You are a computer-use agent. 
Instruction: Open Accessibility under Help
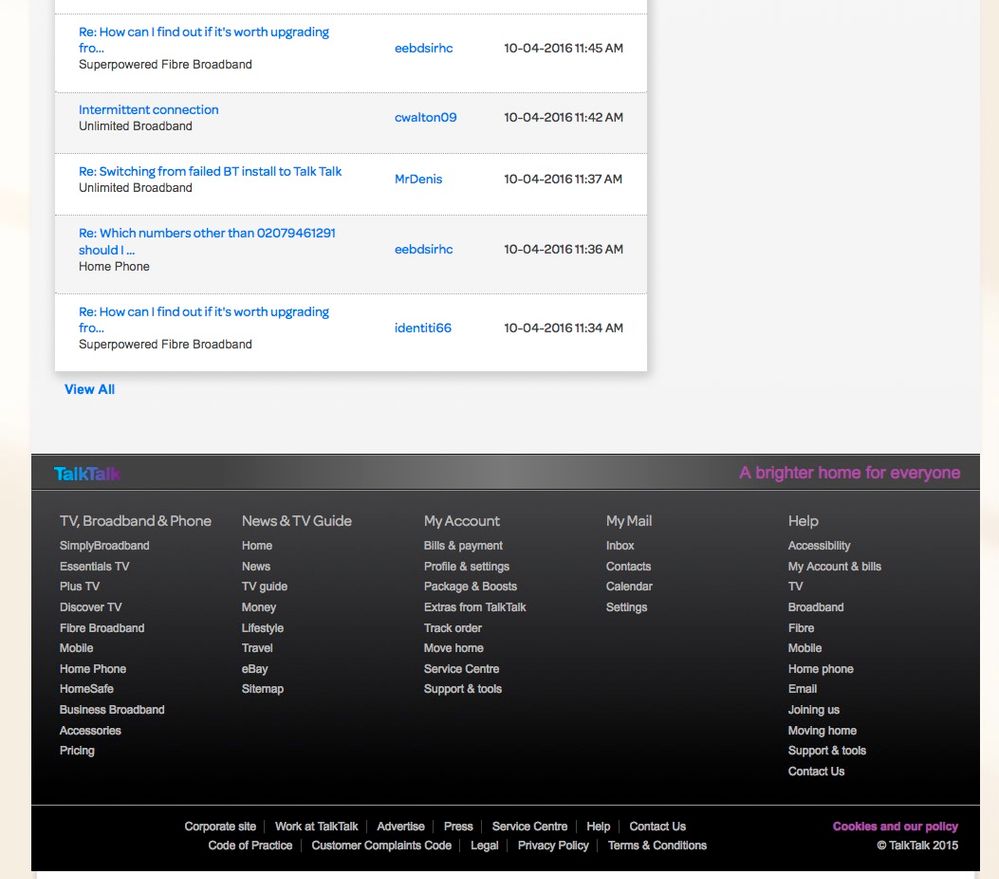(819, 546)
